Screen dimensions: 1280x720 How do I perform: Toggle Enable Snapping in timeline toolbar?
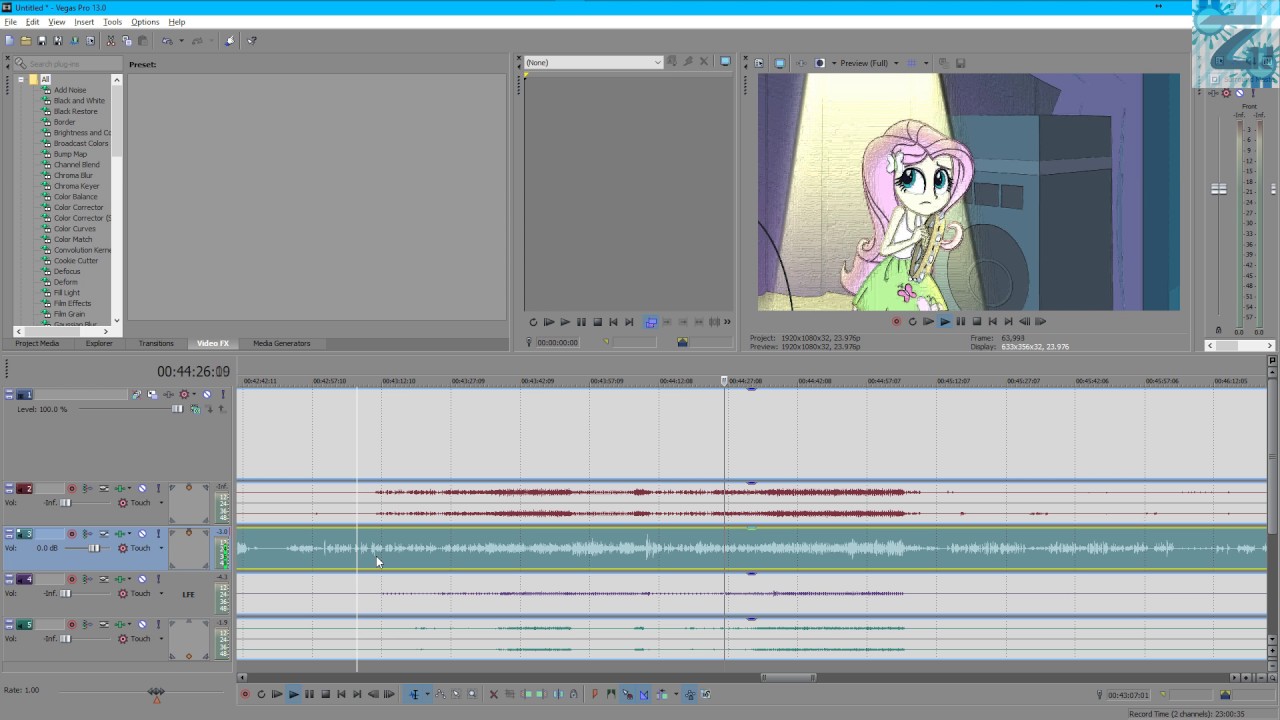click(x=628, y=694)
